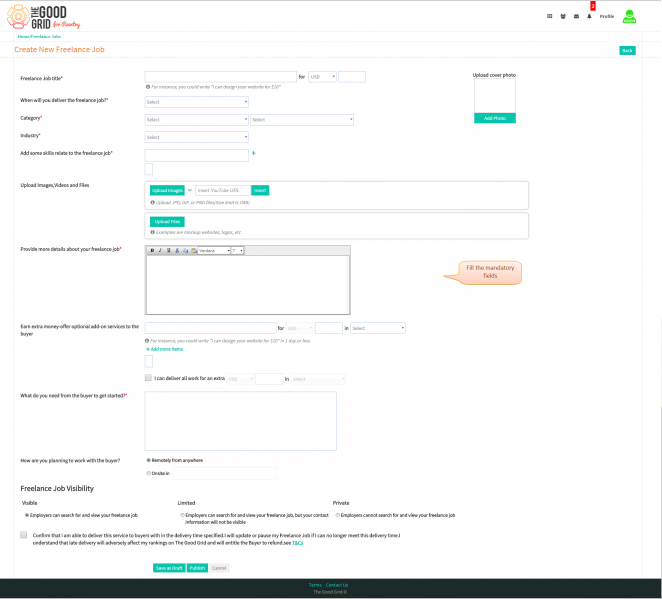The height and width of the screenshot is (599, 662).
Task: Open Contact Us link in footer
Action: [337, 585]
